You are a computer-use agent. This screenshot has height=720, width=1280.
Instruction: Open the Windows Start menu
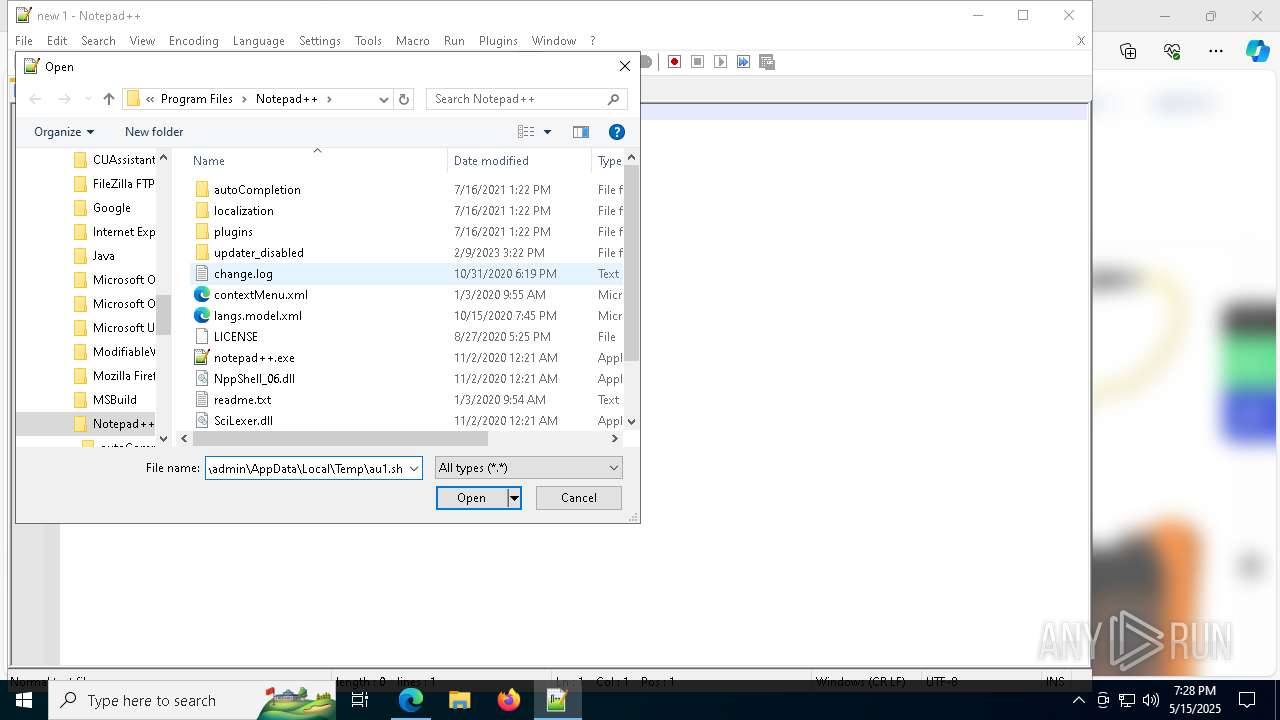click(x=23, y=700)
